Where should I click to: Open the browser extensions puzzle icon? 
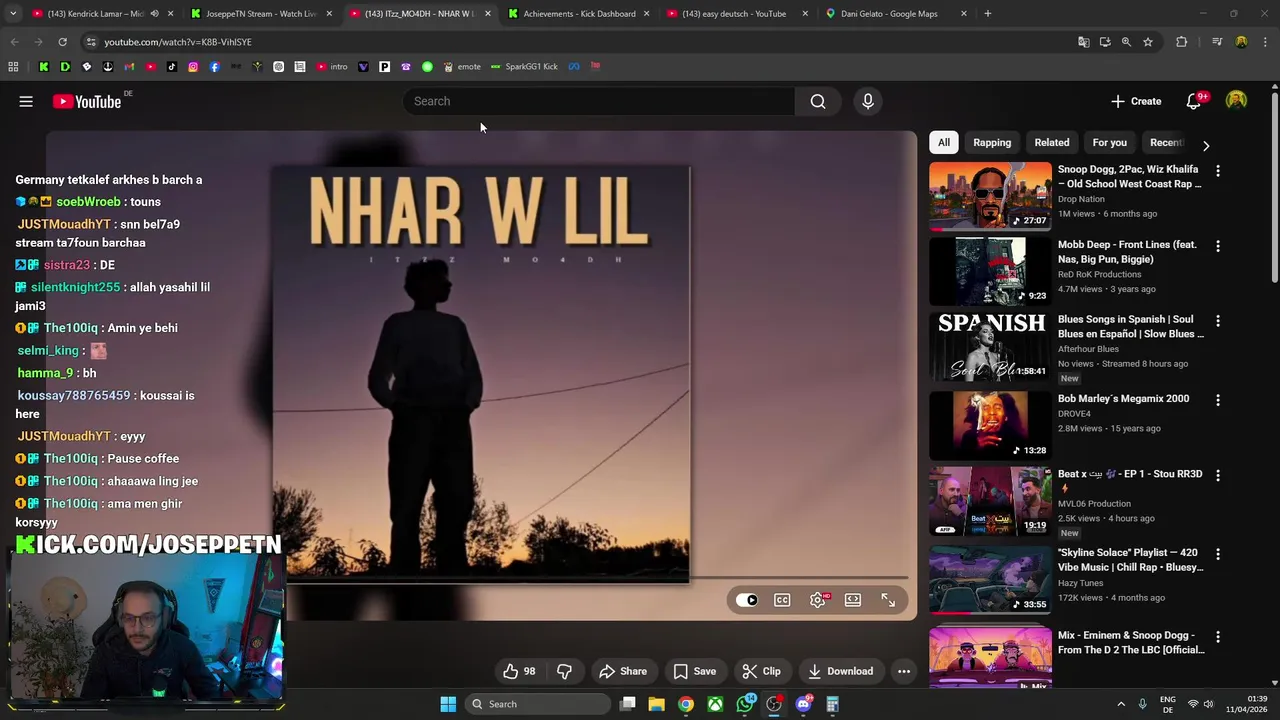point(1182,42)
